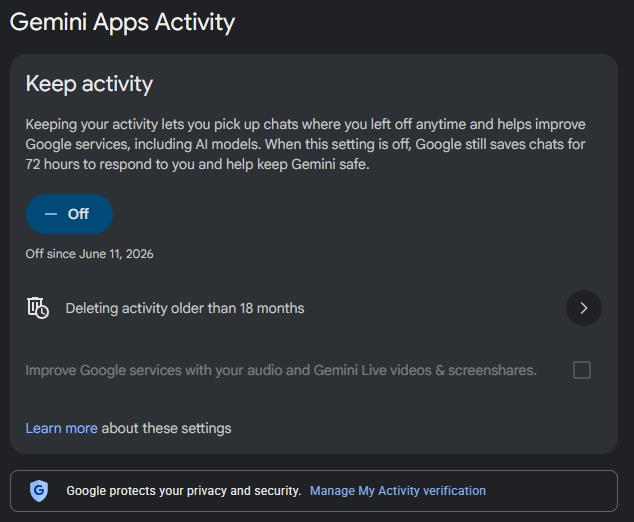Click the Off button for Keep activity
The width and height of the screenshot is (634, 522).
(x=69, y=214)
